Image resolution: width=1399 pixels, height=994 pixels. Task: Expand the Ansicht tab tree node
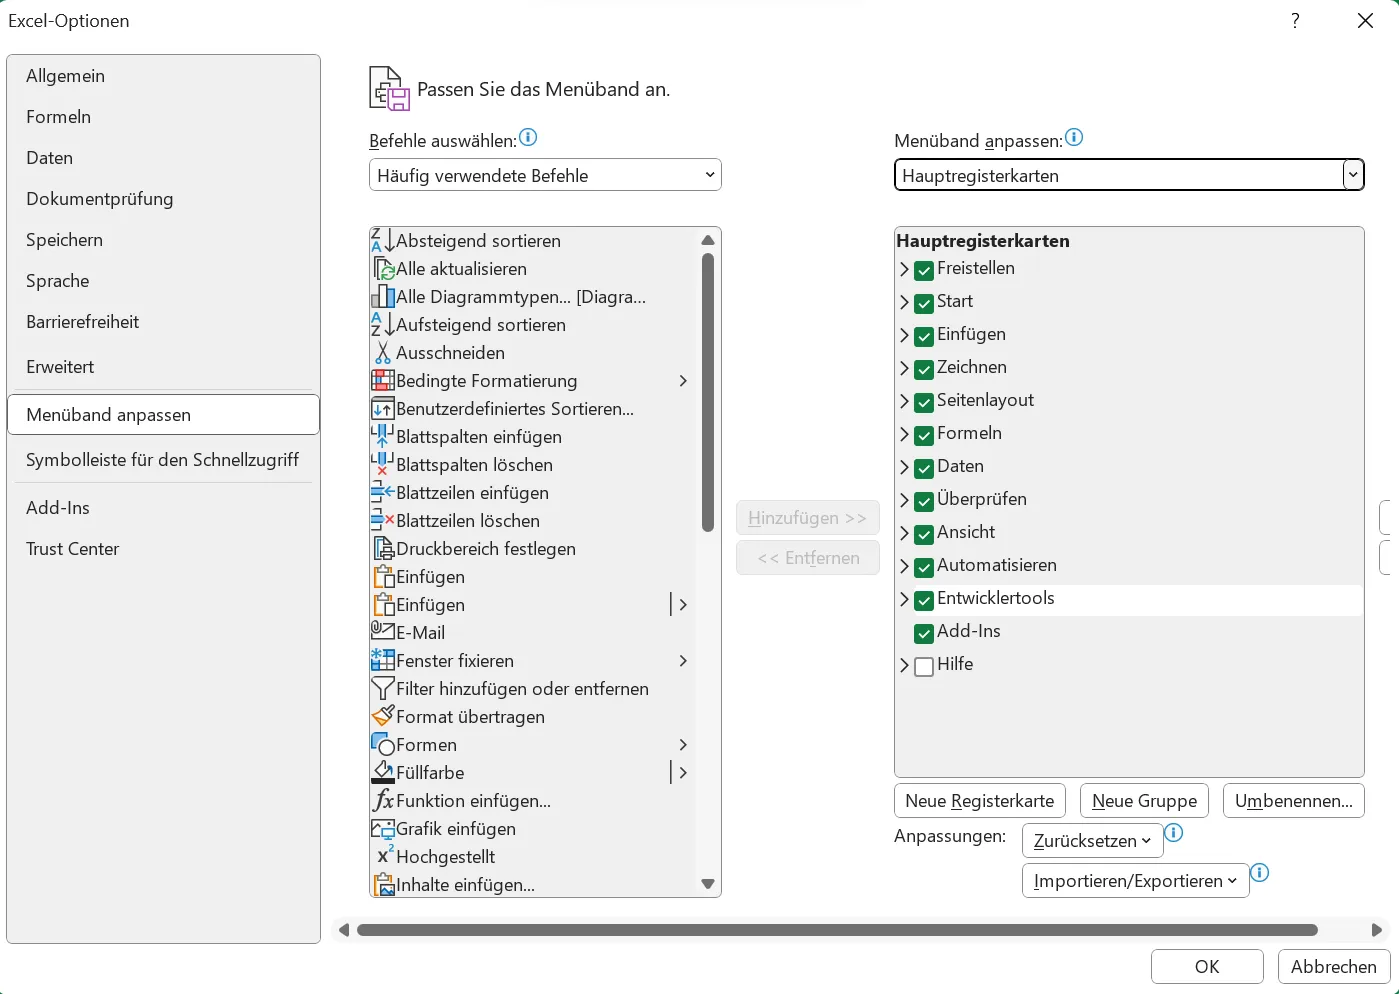(x=904, y=533)
